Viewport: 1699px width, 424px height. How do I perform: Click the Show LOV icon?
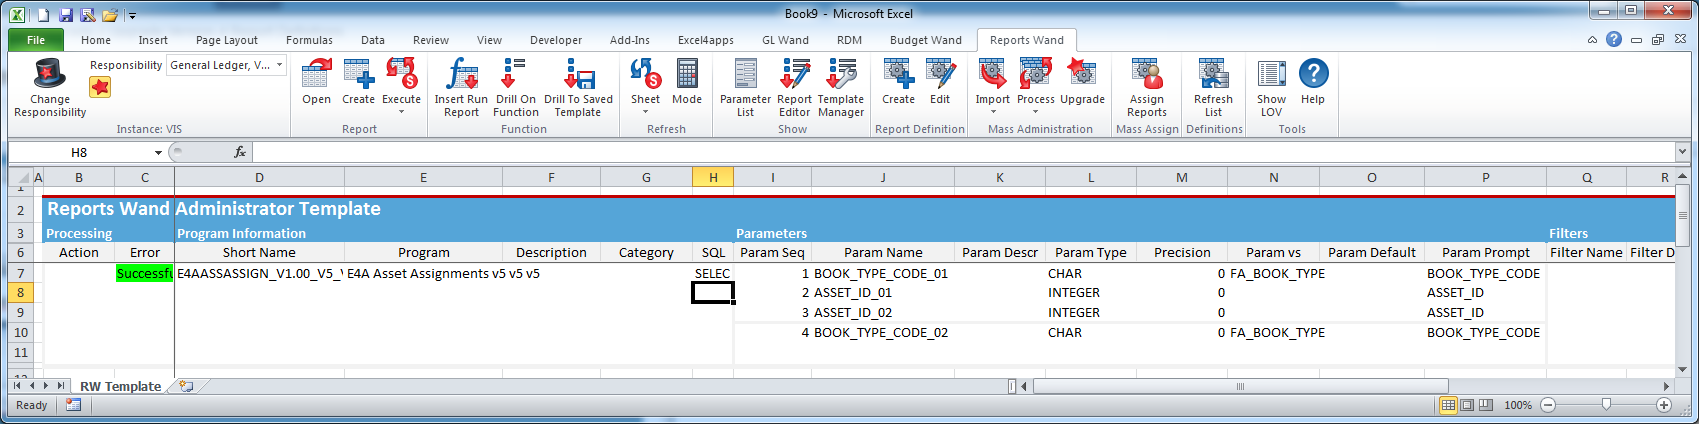point(1271,74)
